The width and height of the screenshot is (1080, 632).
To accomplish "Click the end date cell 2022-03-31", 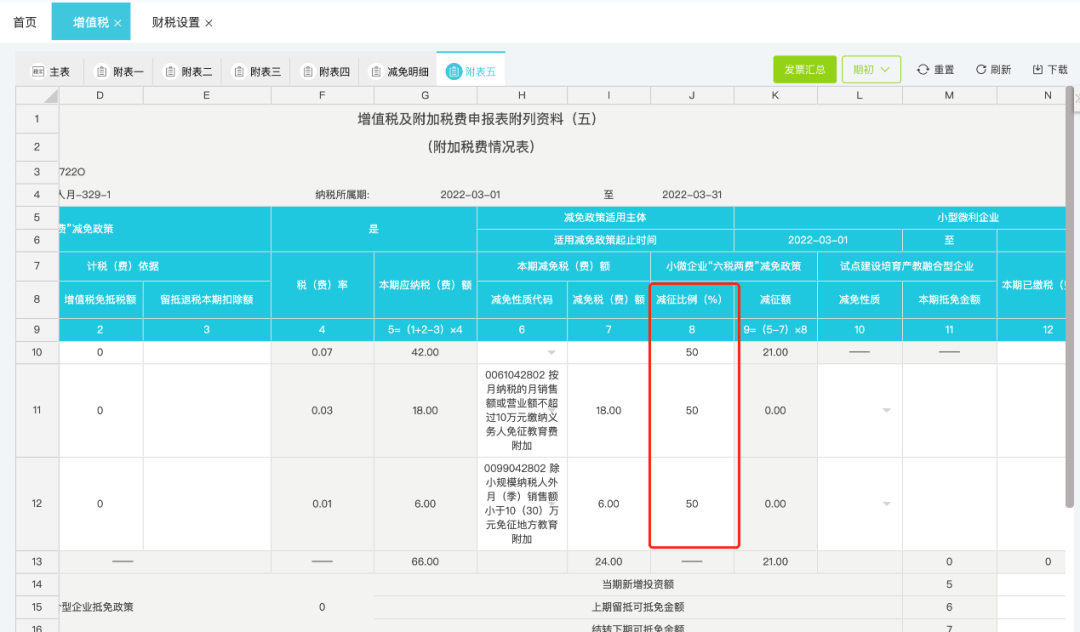I will [x=692, y=195].
